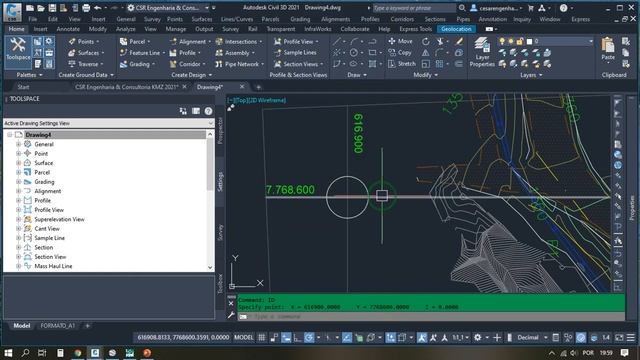Toggle the grid display in status bar

[x=262, y=338]
